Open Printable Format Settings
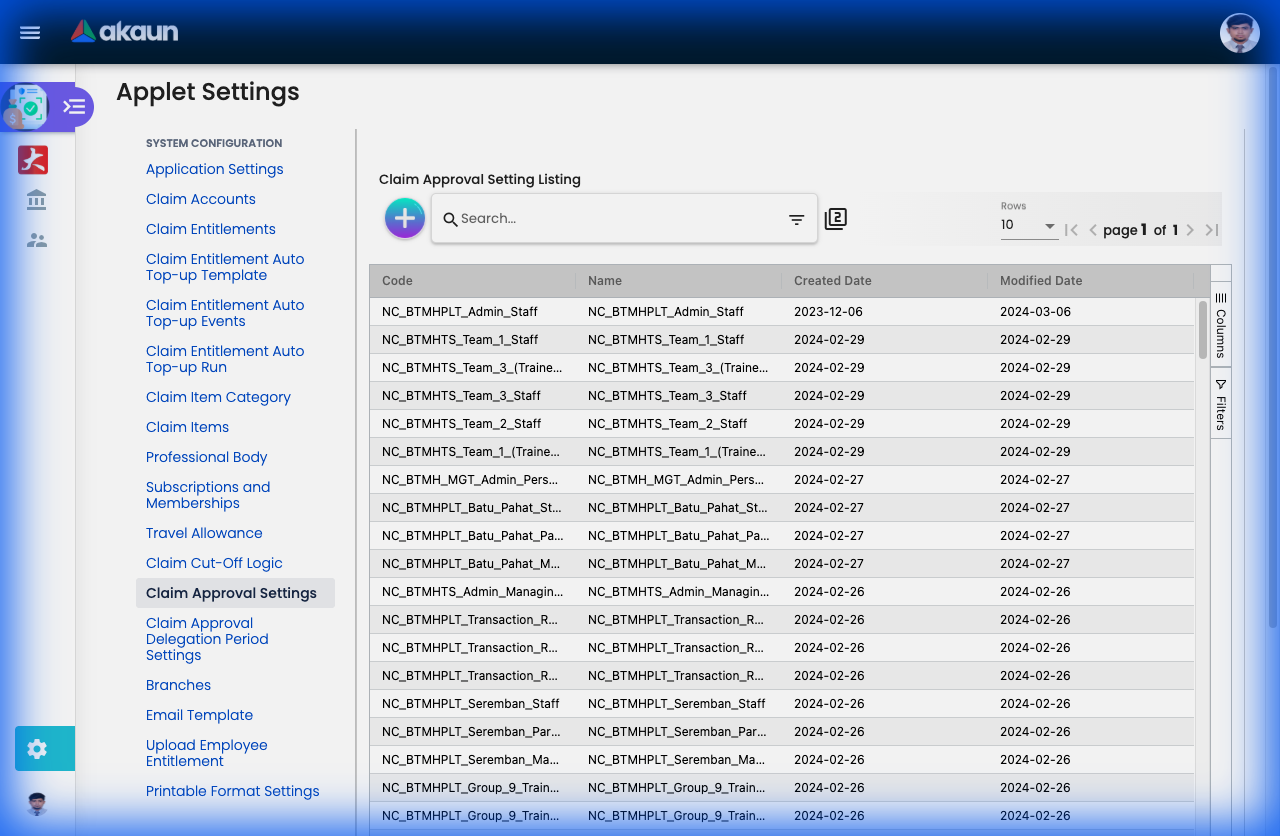This screenshot has height=836, width=1280. coord(232,791)
